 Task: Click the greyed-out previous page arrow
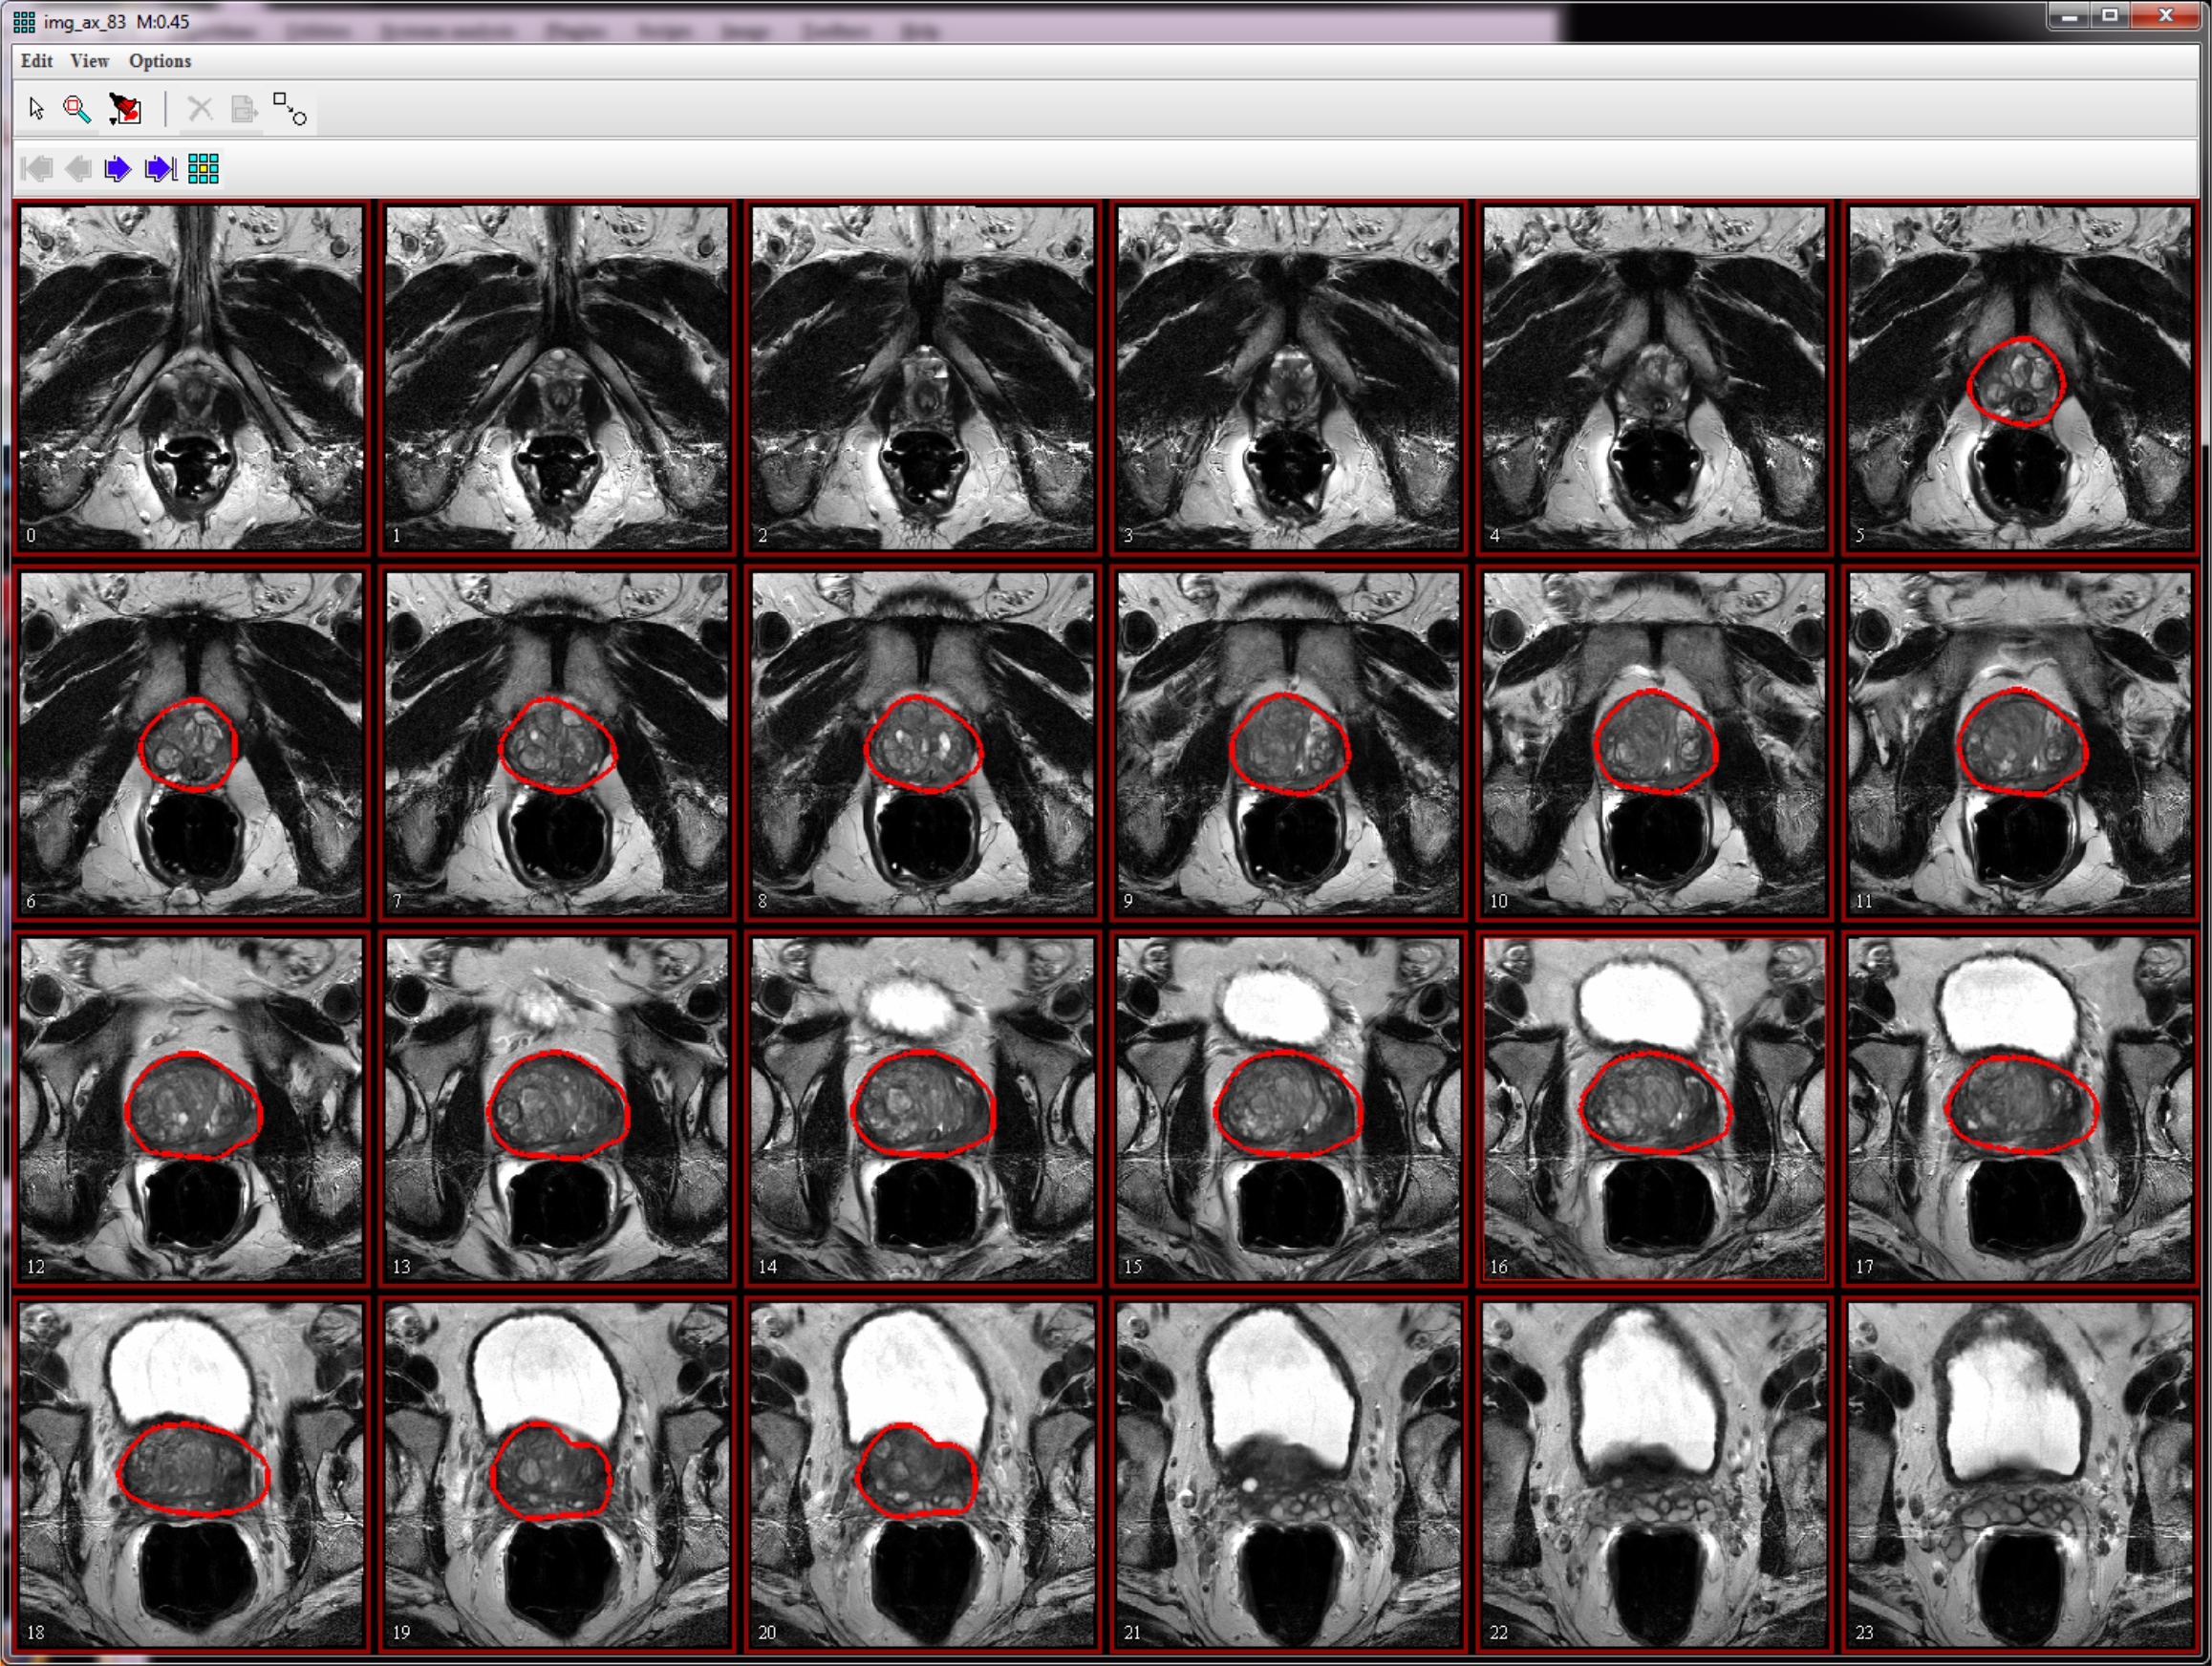click(x=78, y=169)
